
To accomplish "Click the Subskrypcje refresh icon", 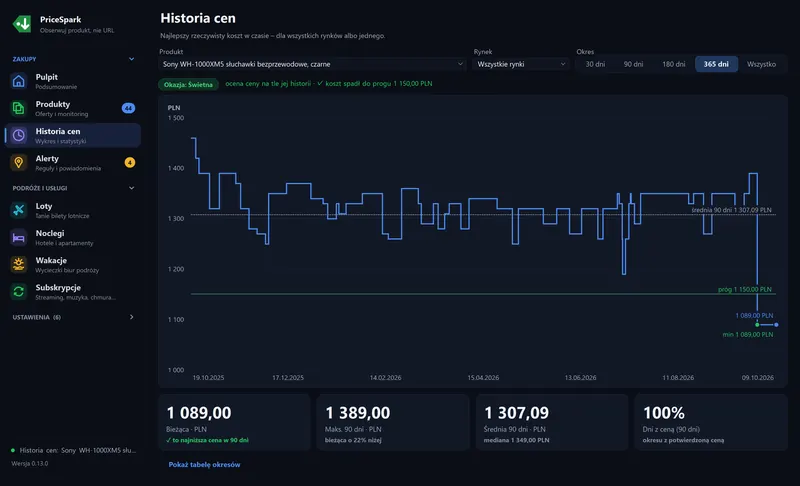I will (x=18, y=291).
